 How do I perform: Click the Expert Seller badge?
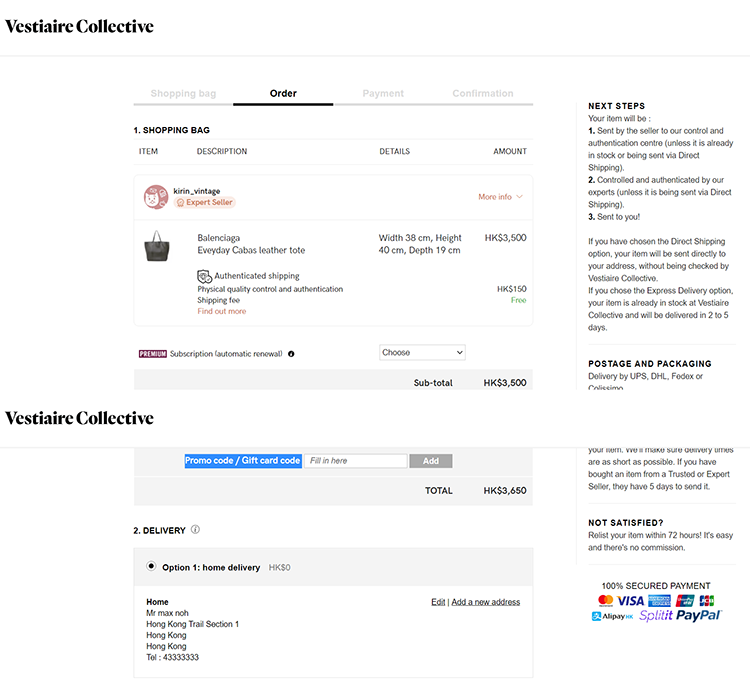[x=205, y=202]
